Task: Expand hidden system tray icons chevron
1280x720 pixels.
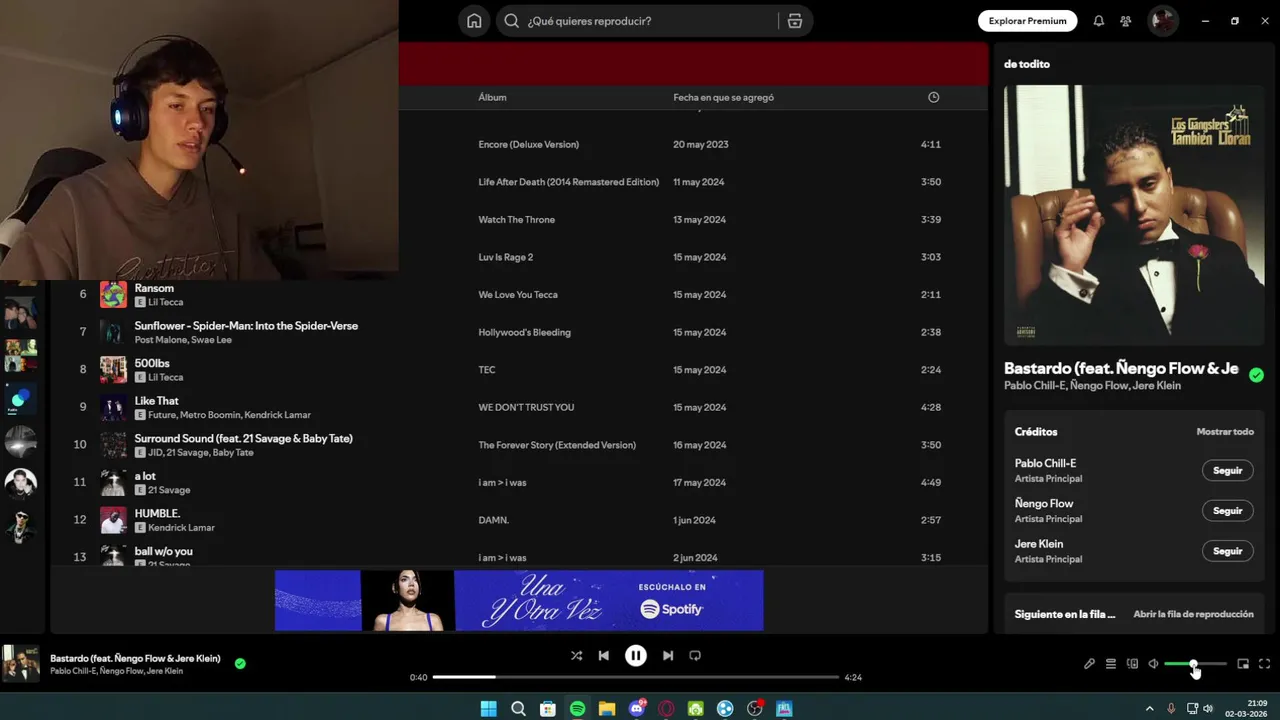Action: pyautogui.click(x=1149, y=708)
